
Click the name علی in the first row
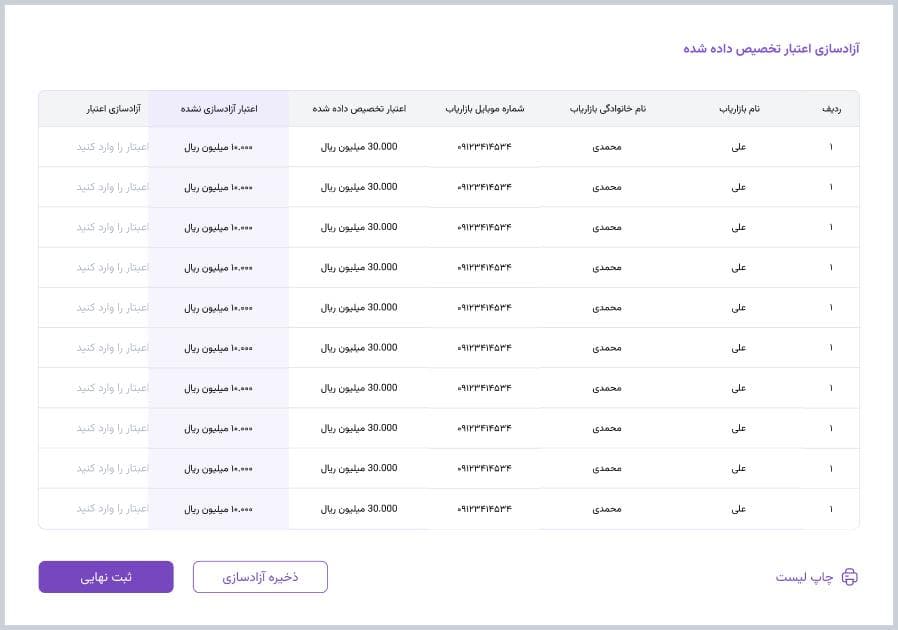pos(739,147)
